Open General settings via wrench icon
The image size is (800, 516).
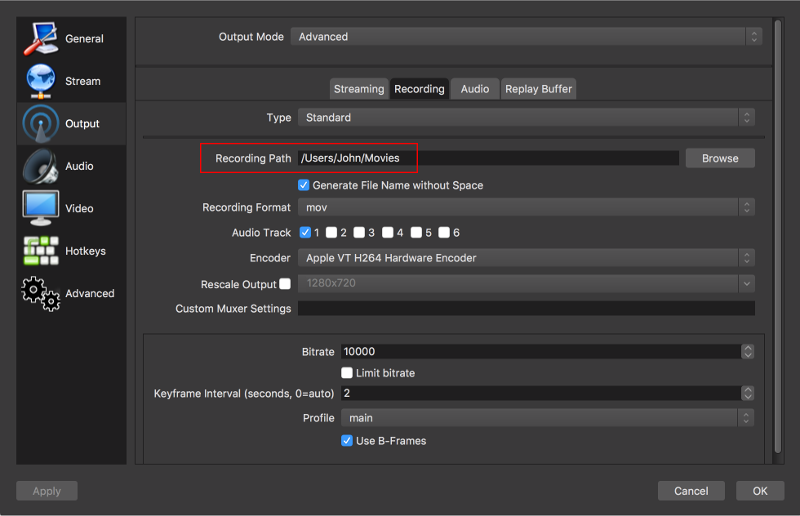click(x=41, y=38)
